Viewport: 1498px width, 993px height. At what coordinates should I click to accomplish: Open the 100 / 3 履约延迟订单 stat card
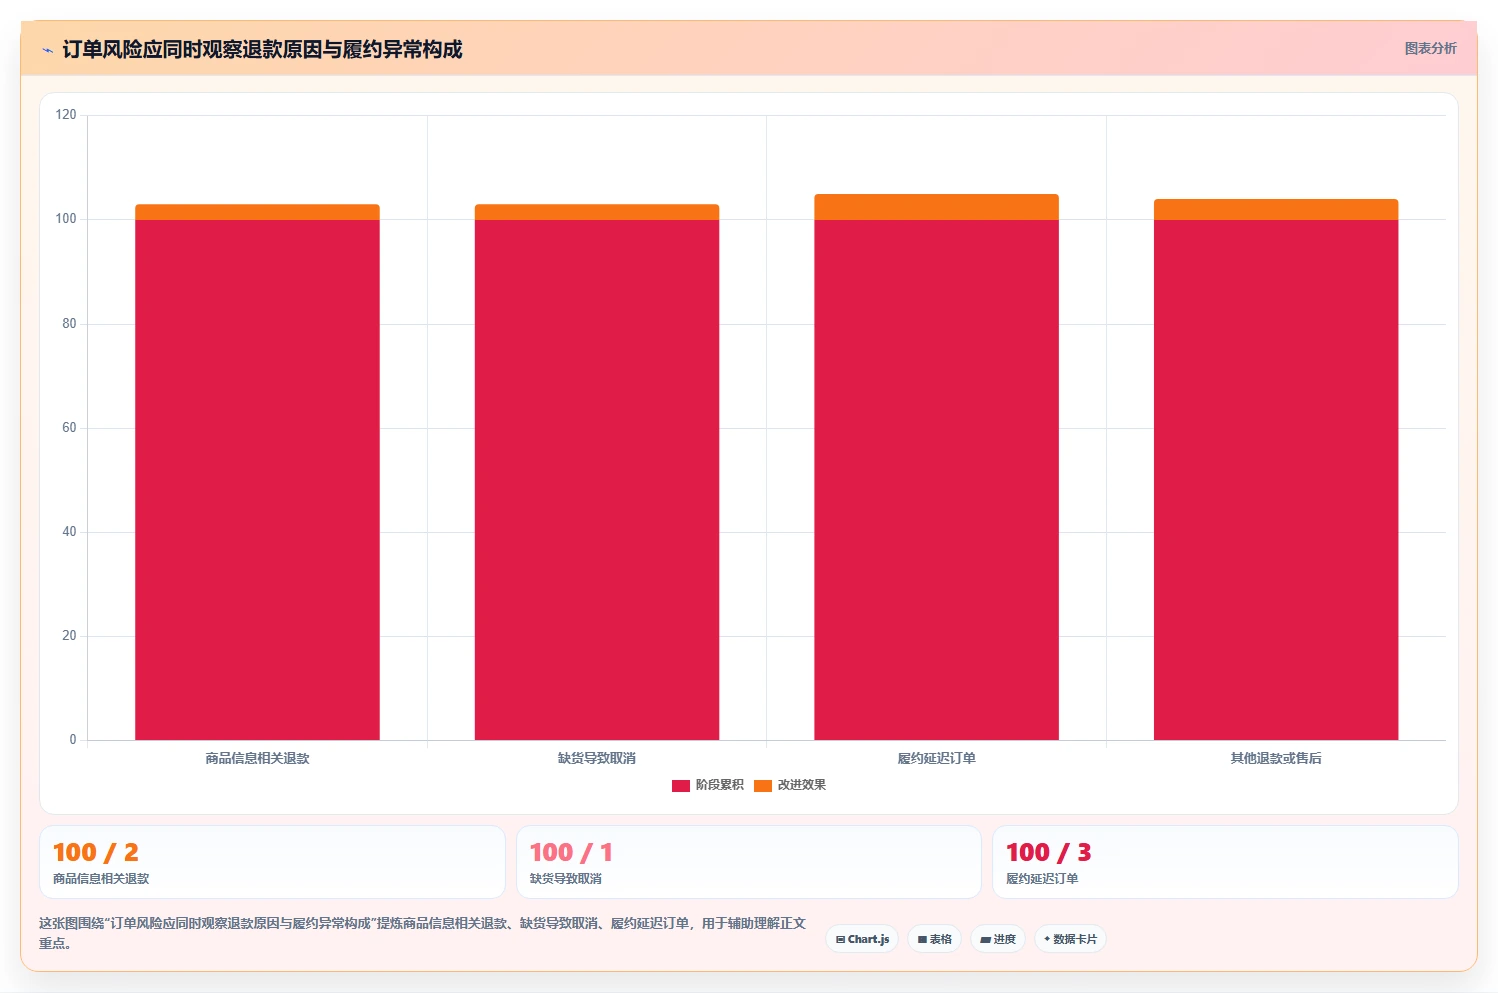click(x=1225, y=862)
